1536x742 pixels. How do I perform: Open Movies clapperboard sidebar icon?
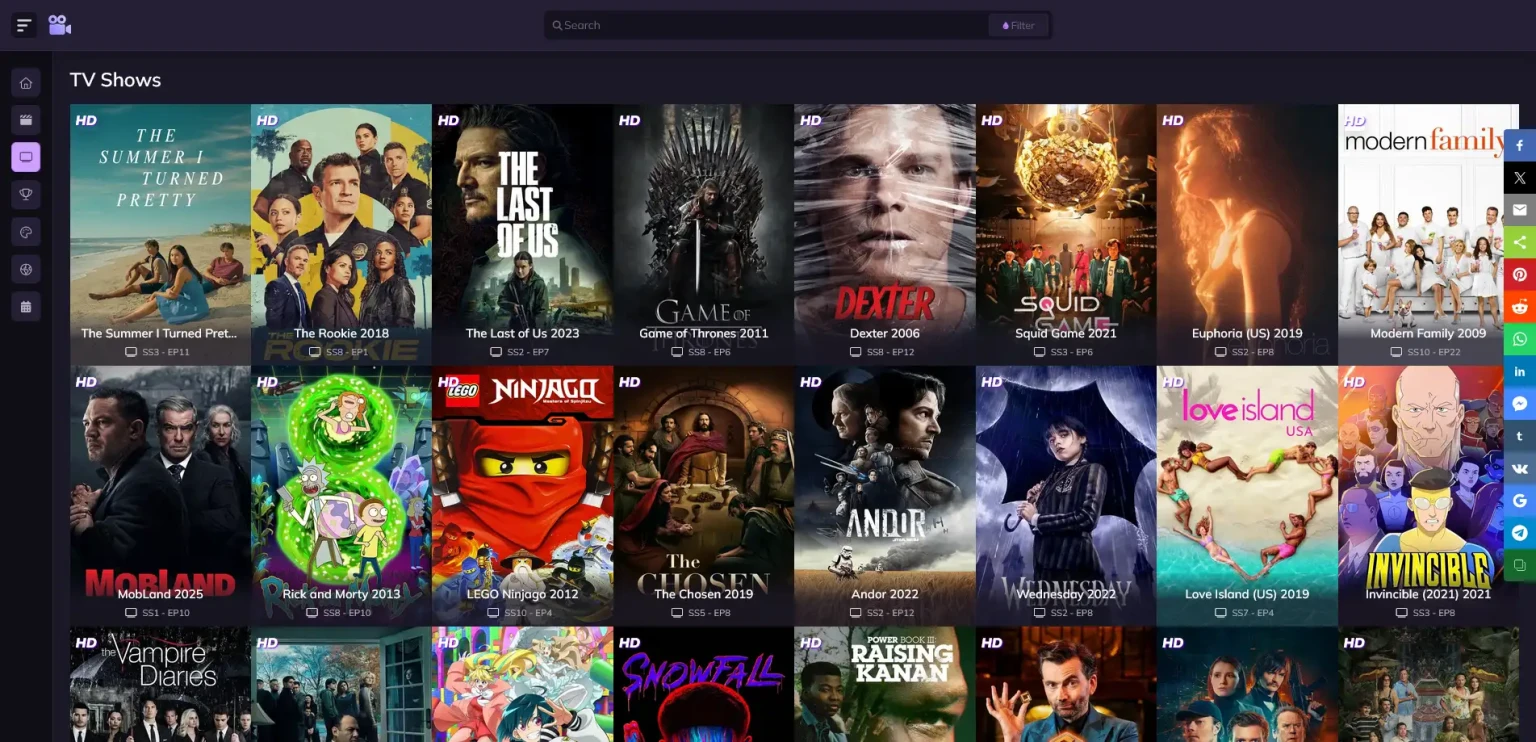(26, 120)
